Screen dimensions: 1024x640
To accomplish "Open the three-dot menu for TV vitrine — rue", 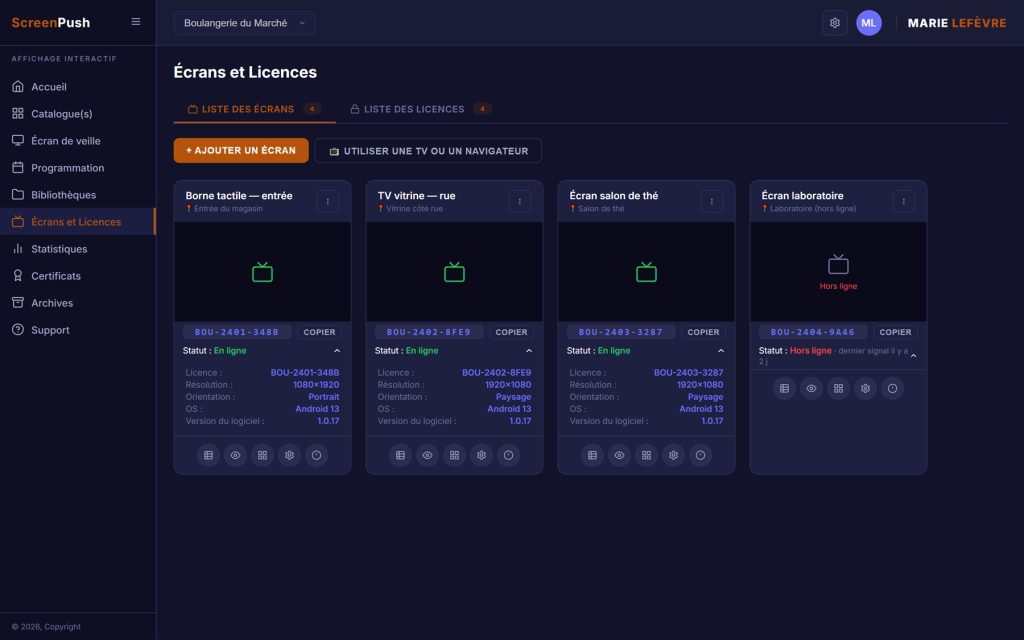I will click(520, 201).
